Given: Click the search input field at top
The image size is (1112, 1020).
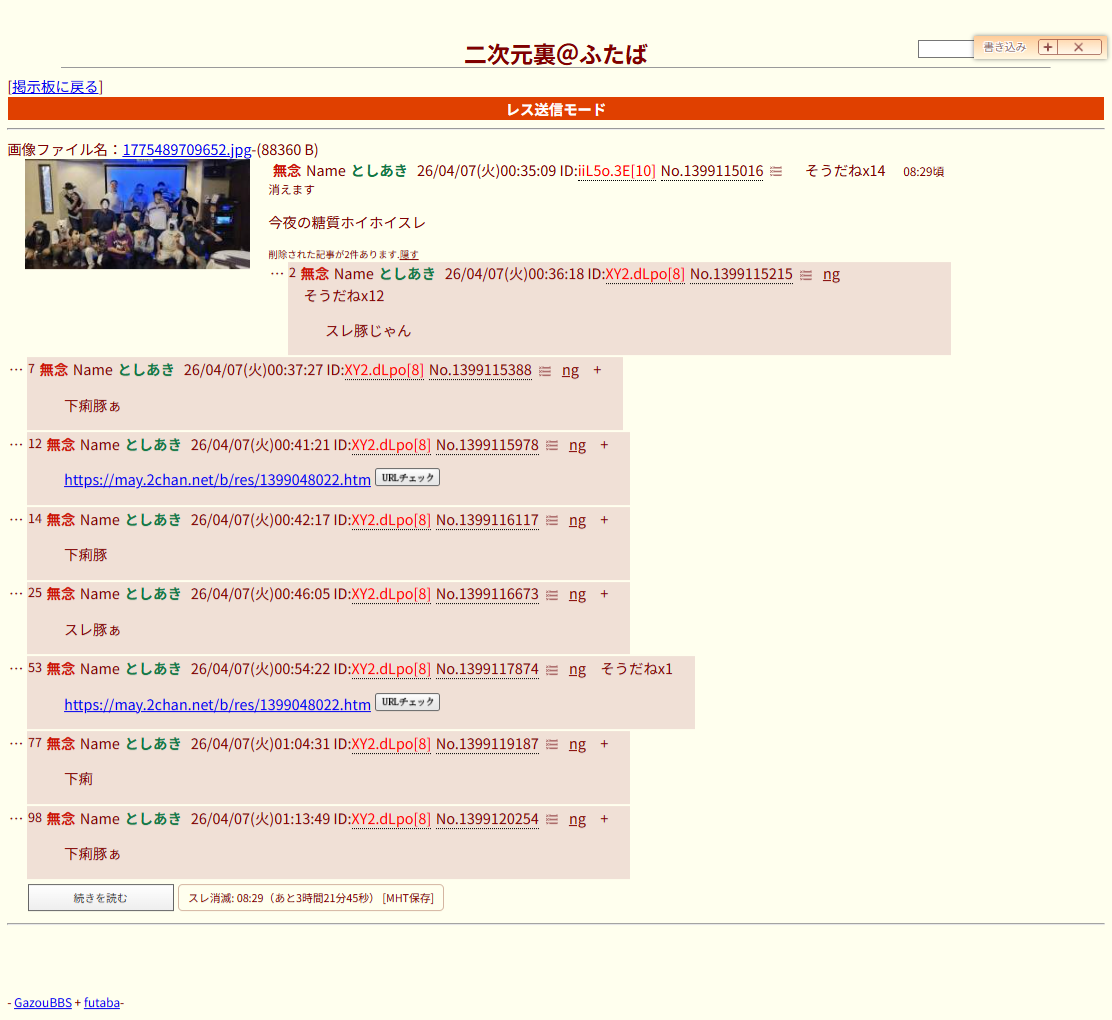Looking at the screenshot, I should (945, 49).
